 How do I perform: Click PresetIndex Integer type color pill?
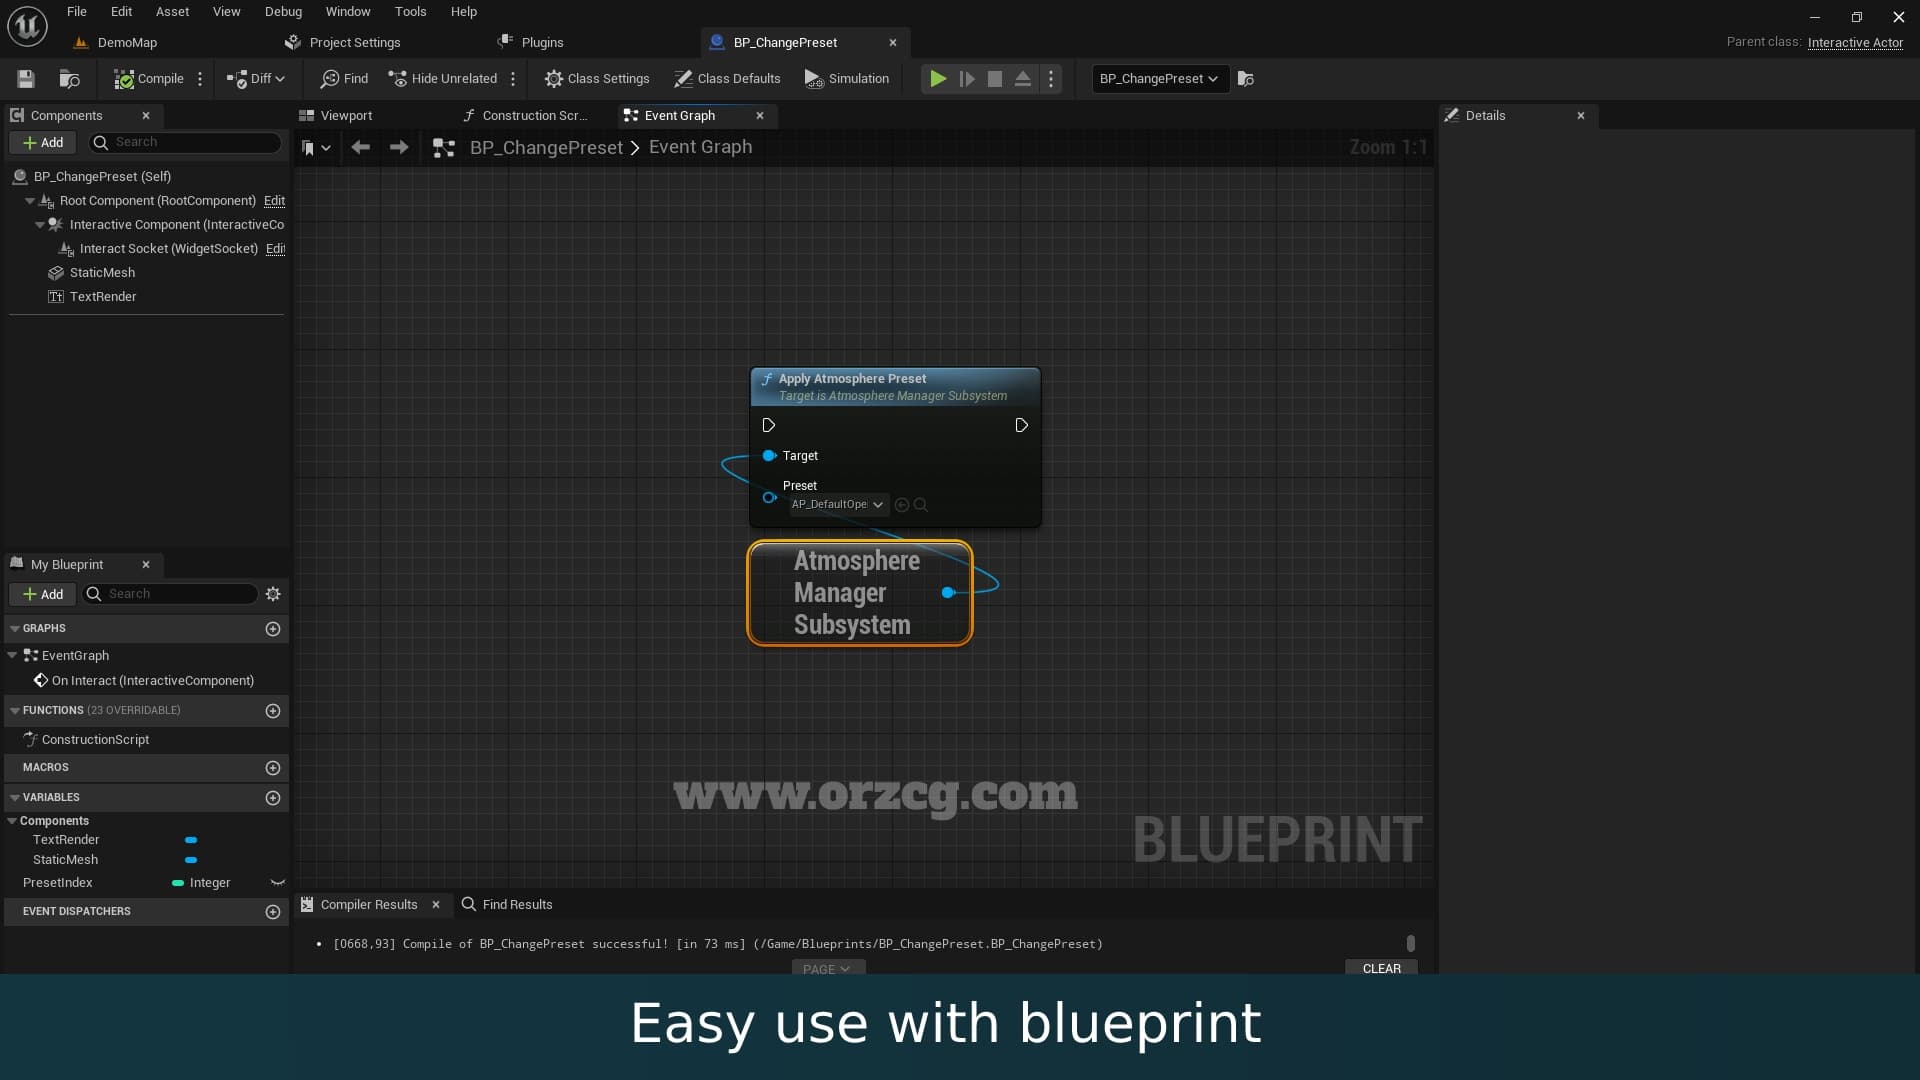[x=178, y=883]
